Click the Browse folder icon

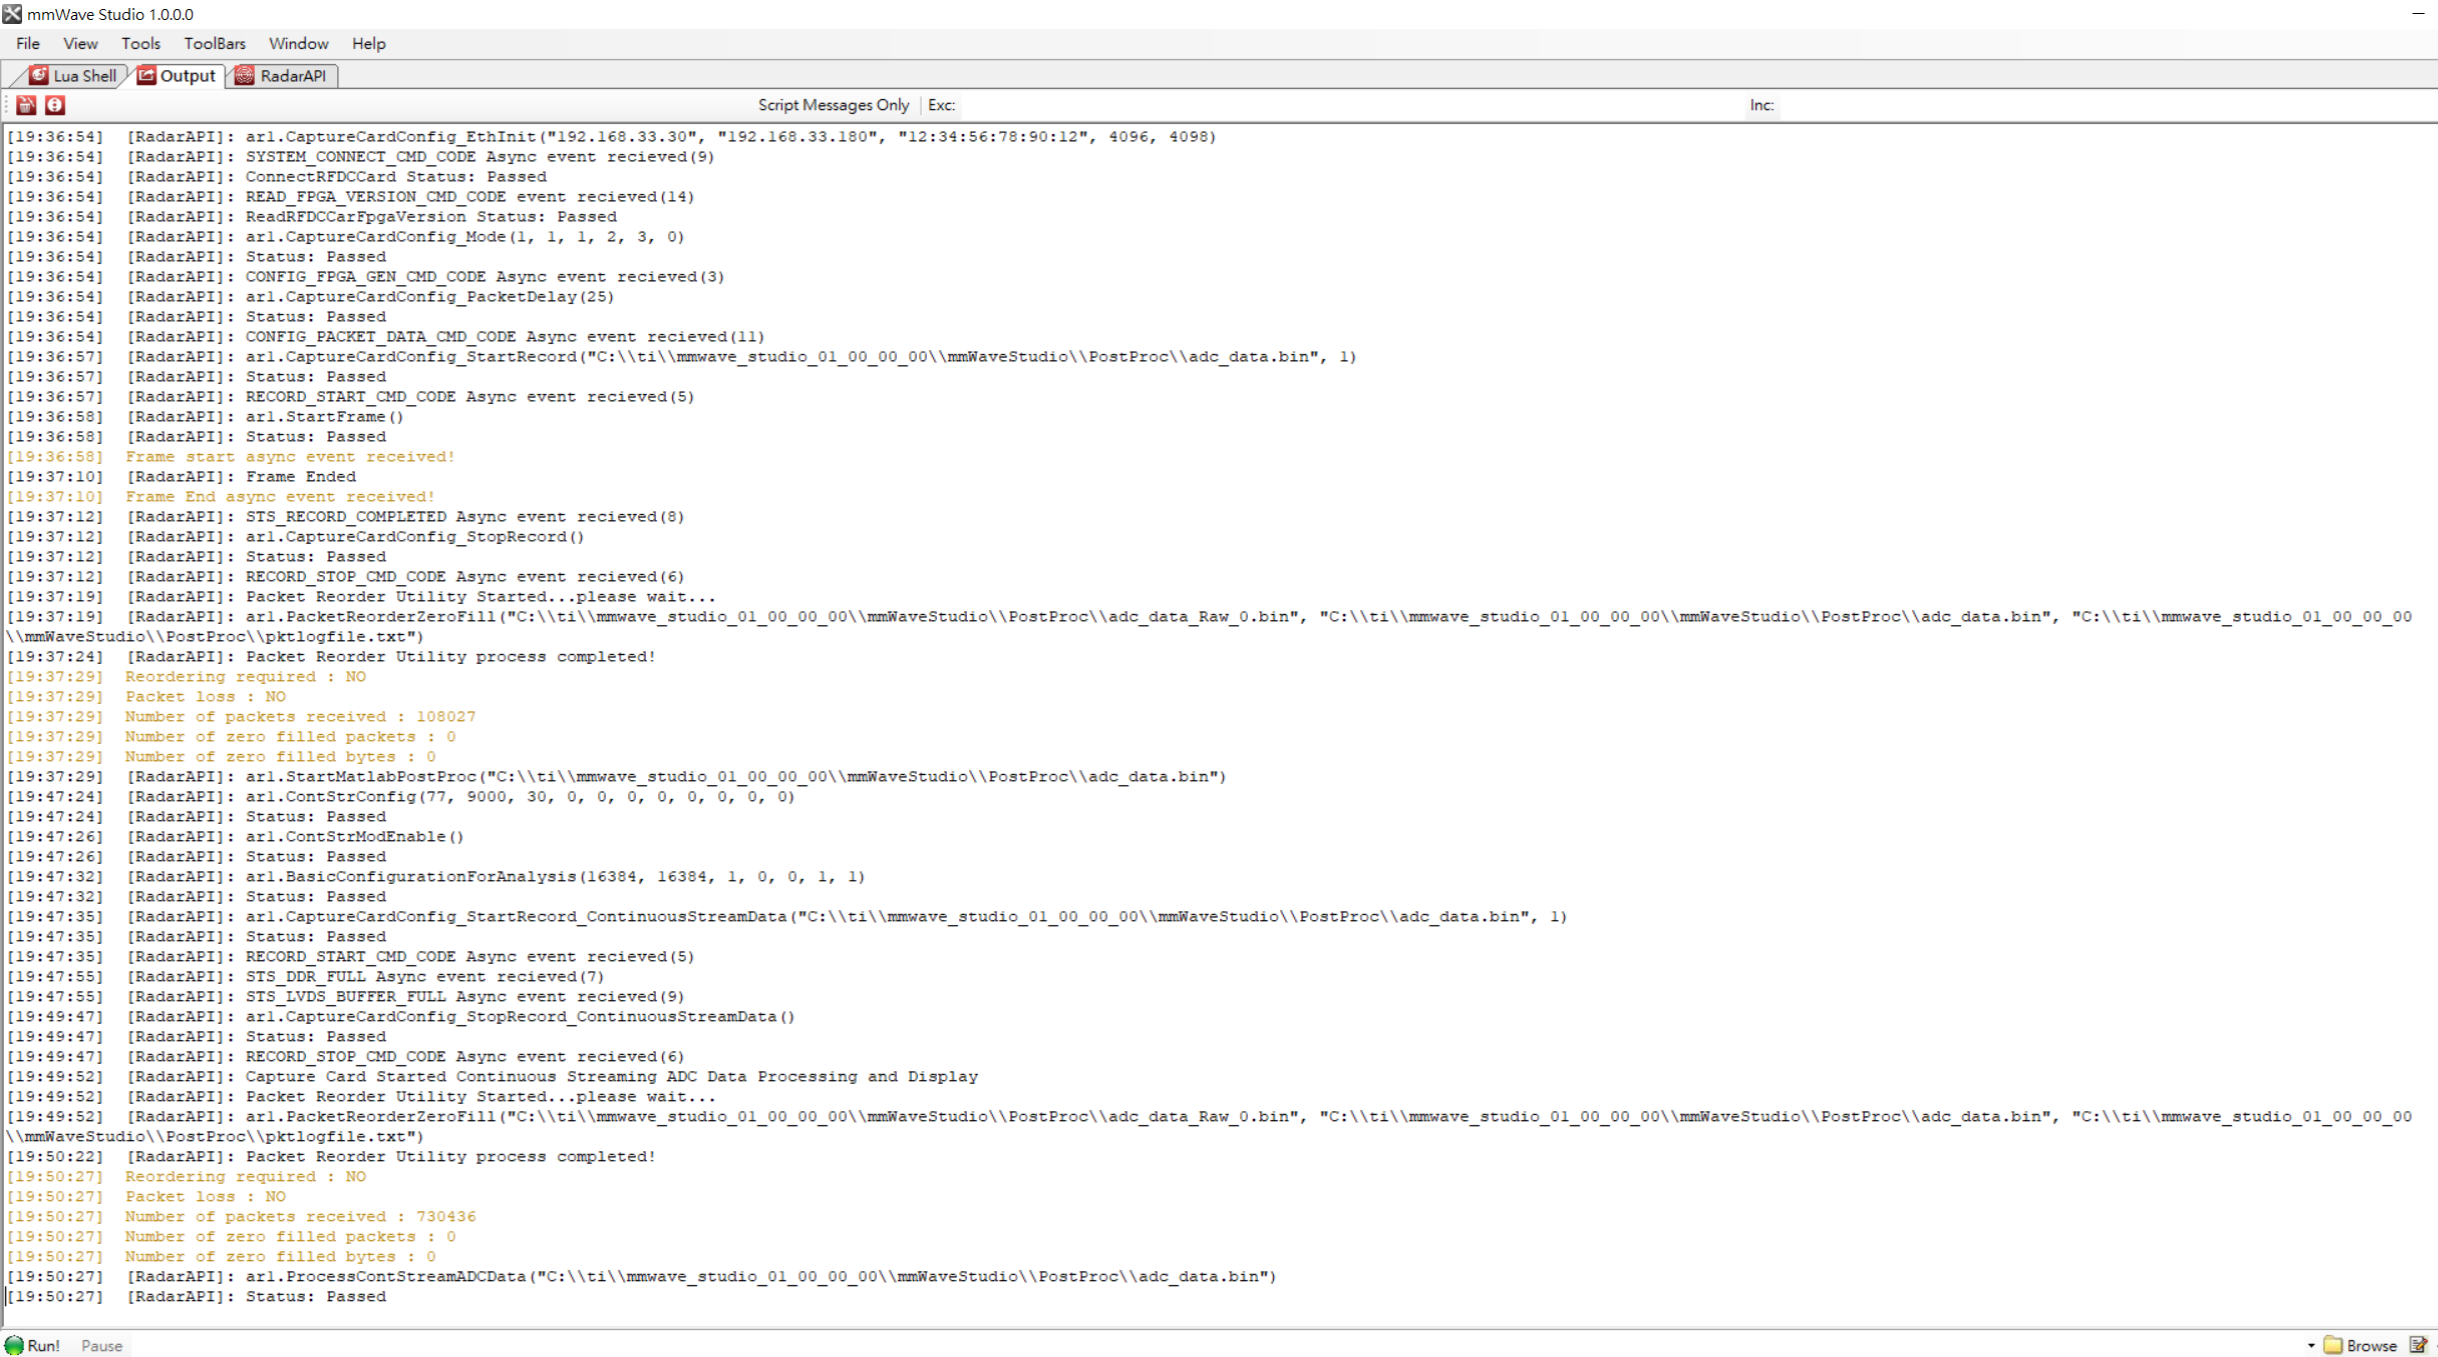click(2333, 1345)
